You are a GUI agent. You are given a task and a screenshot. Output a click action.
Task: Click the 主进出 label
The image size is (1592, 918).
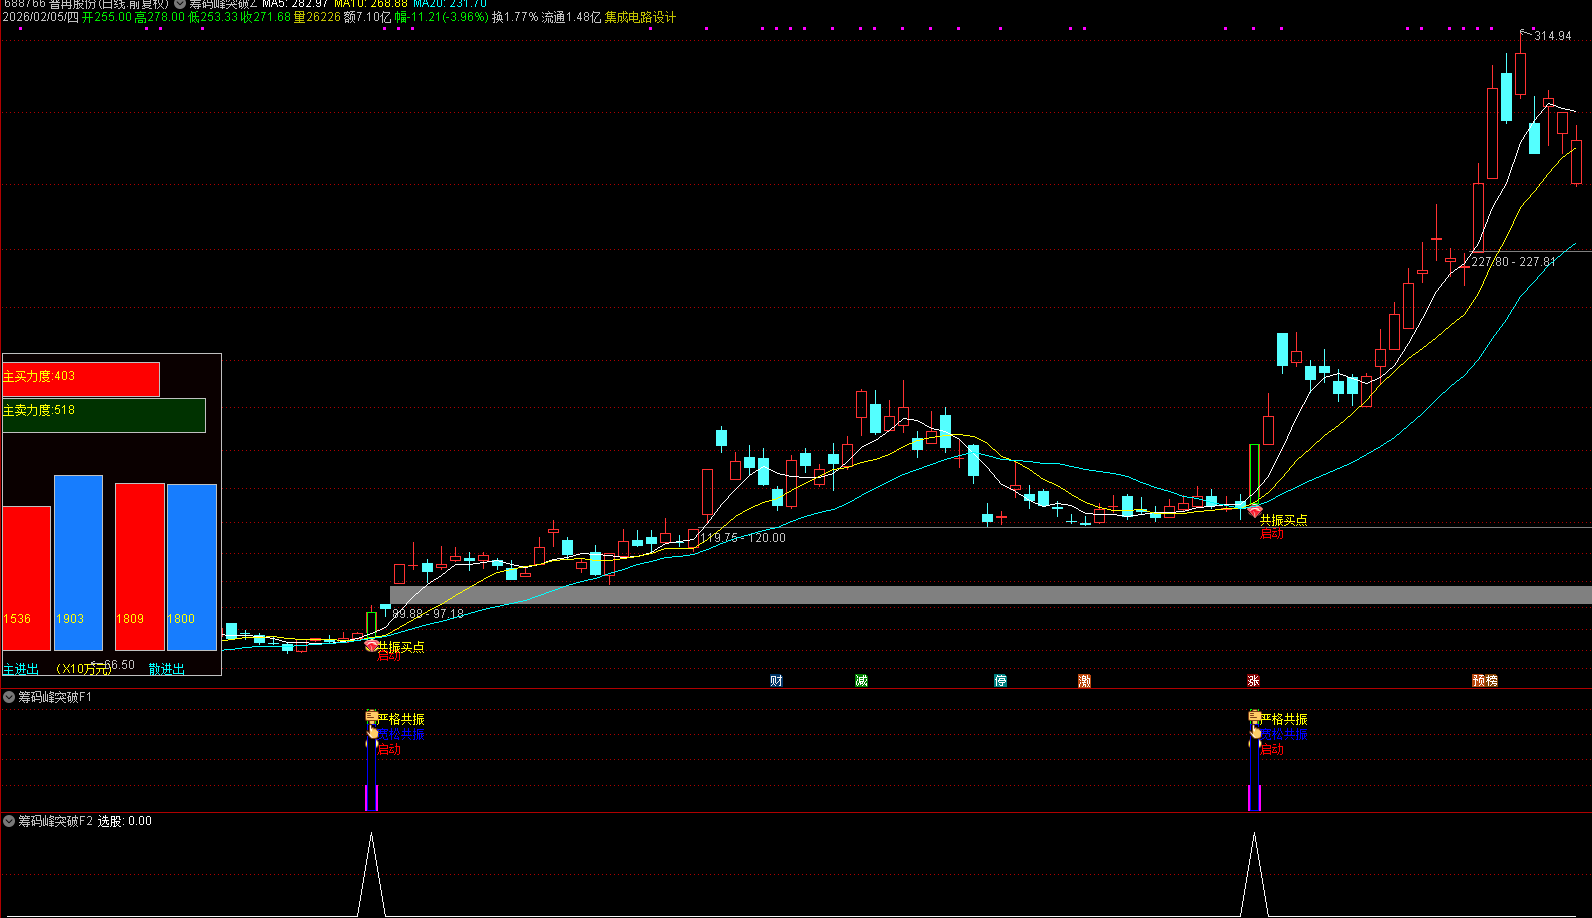click(x=21, y=669)
